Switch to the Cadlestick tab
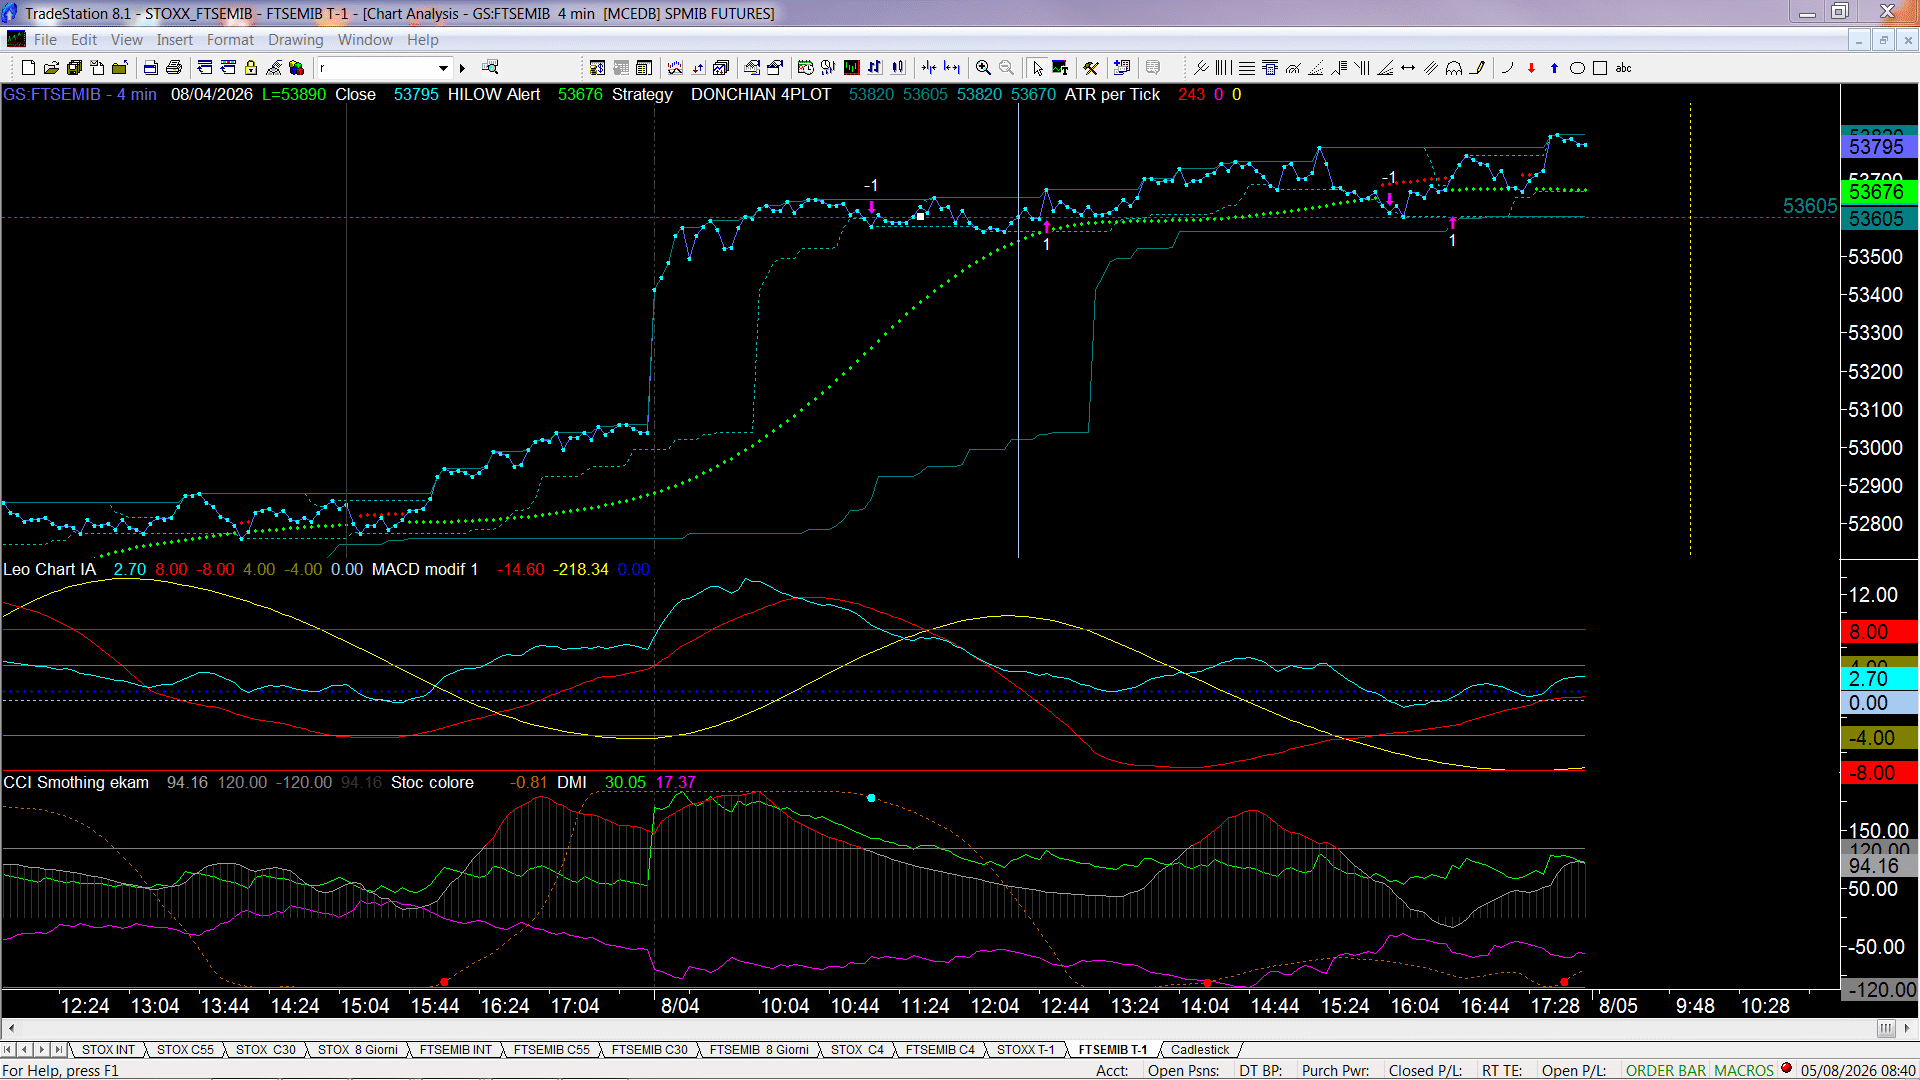This screenshot has height=1080, width=1920. (x=1200, y=1050)
